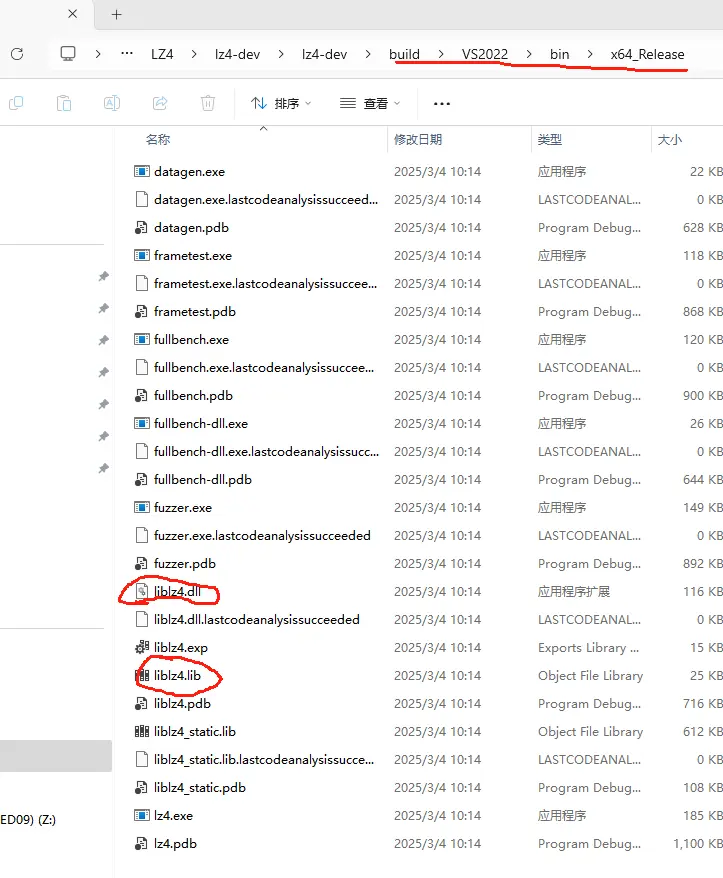Select the datagen.exe file icon
This screenshot has height=878, width=723.
pyautogui.click(x=142, y=171)
